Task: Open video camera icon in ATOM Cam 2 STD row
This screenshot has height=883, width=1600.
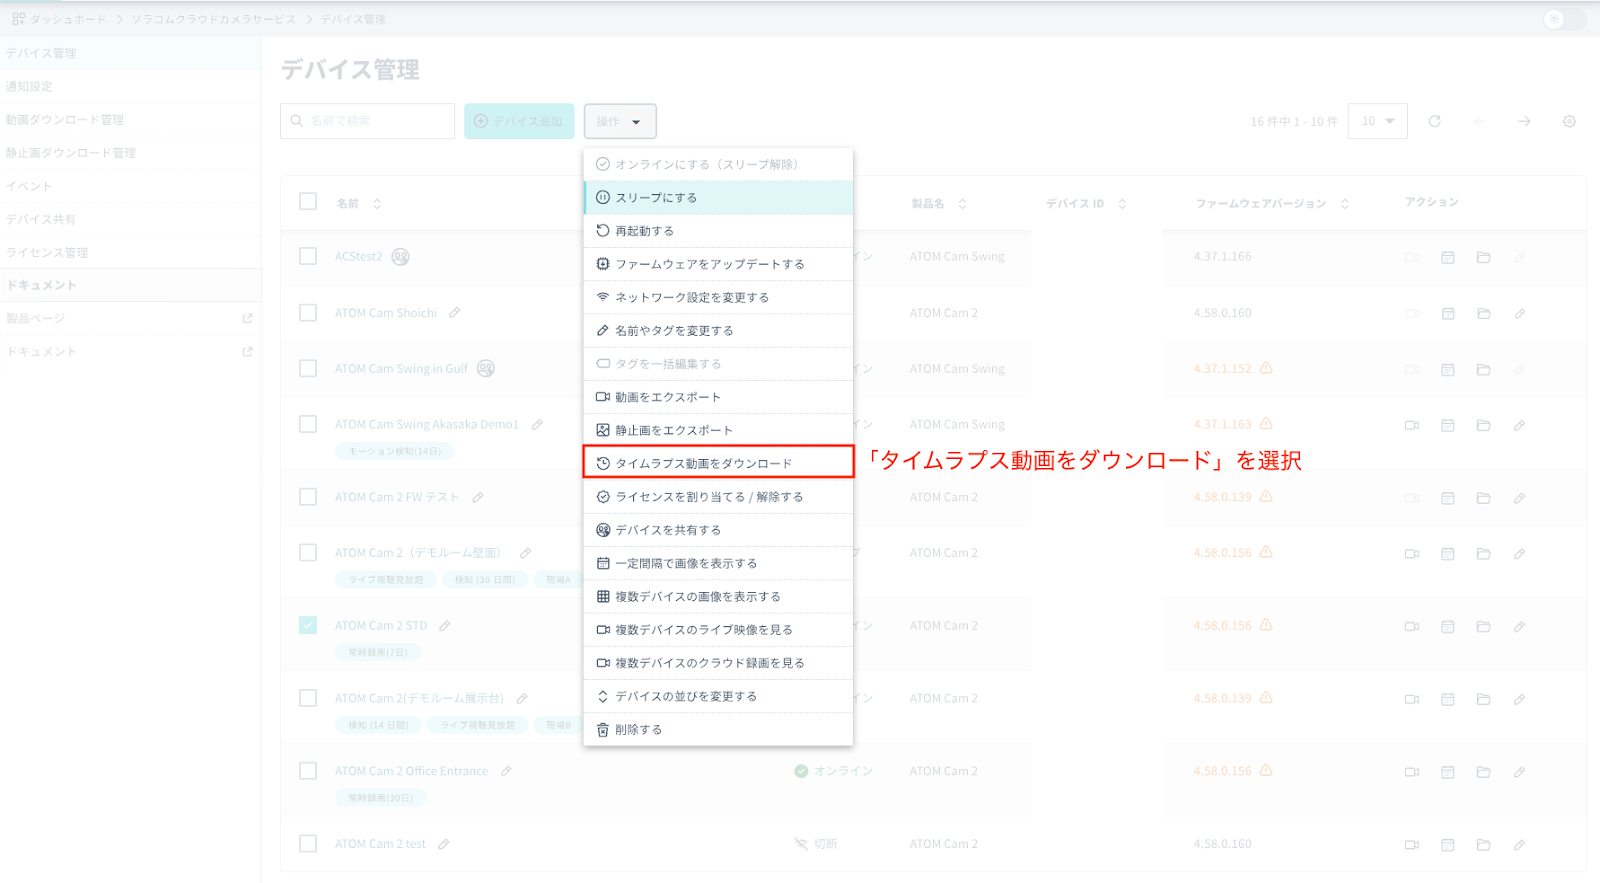Action: click(x=1412, y=626)
